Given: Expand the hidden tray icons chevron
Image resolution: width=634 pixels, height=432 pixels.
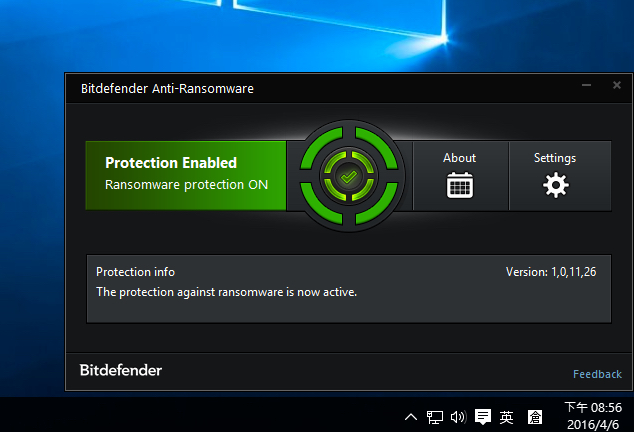Looking at the screenshot, I should pos(411,417).
